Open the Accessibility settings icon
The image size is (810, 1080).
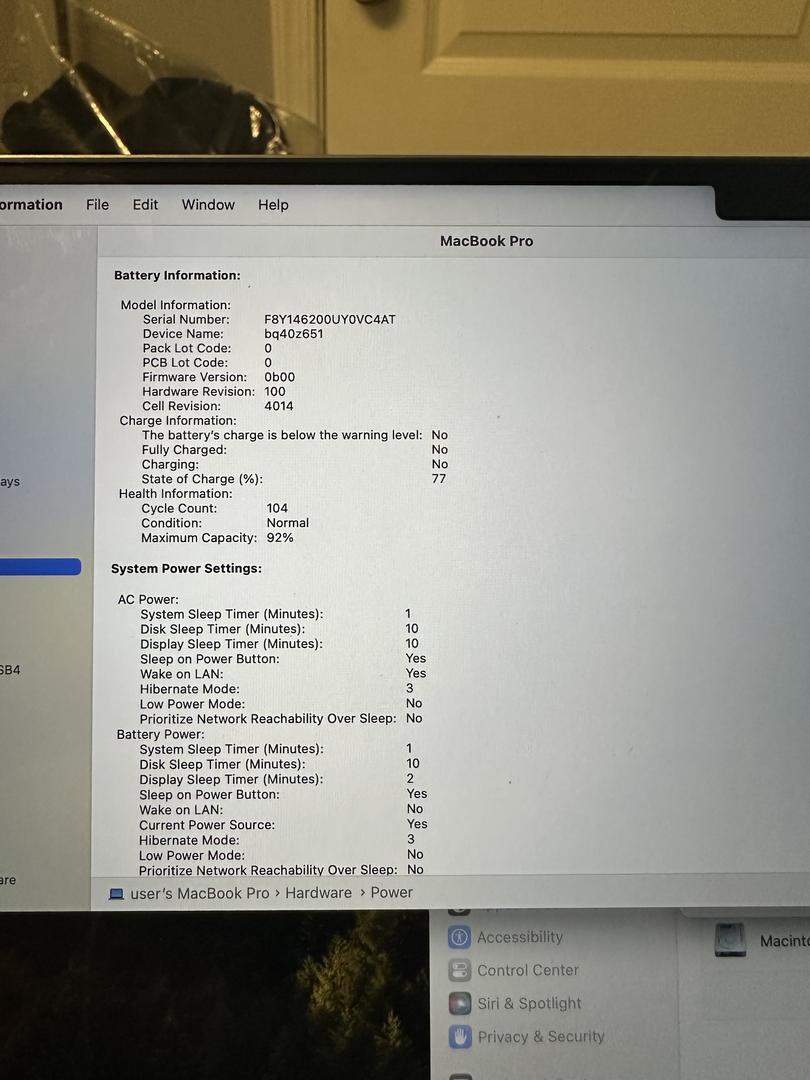tap(459, 937)
